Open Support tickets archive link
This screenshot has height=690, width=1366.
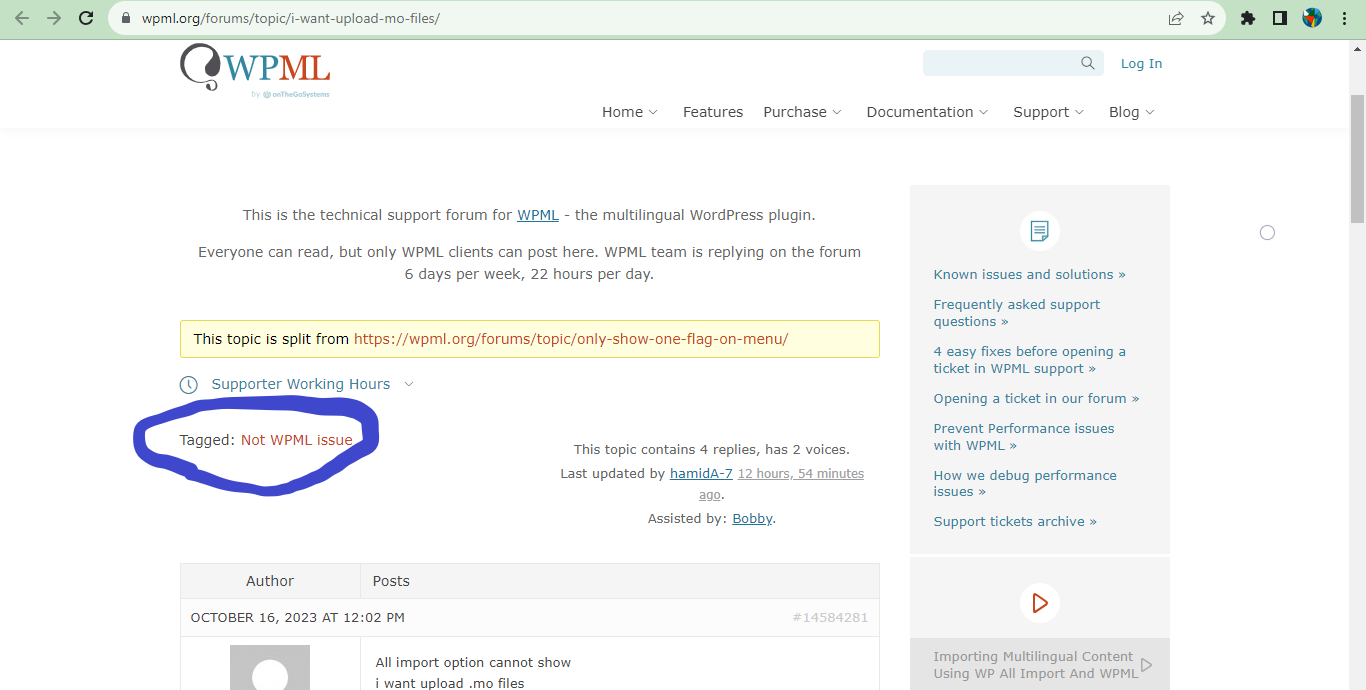point(1015,521)
